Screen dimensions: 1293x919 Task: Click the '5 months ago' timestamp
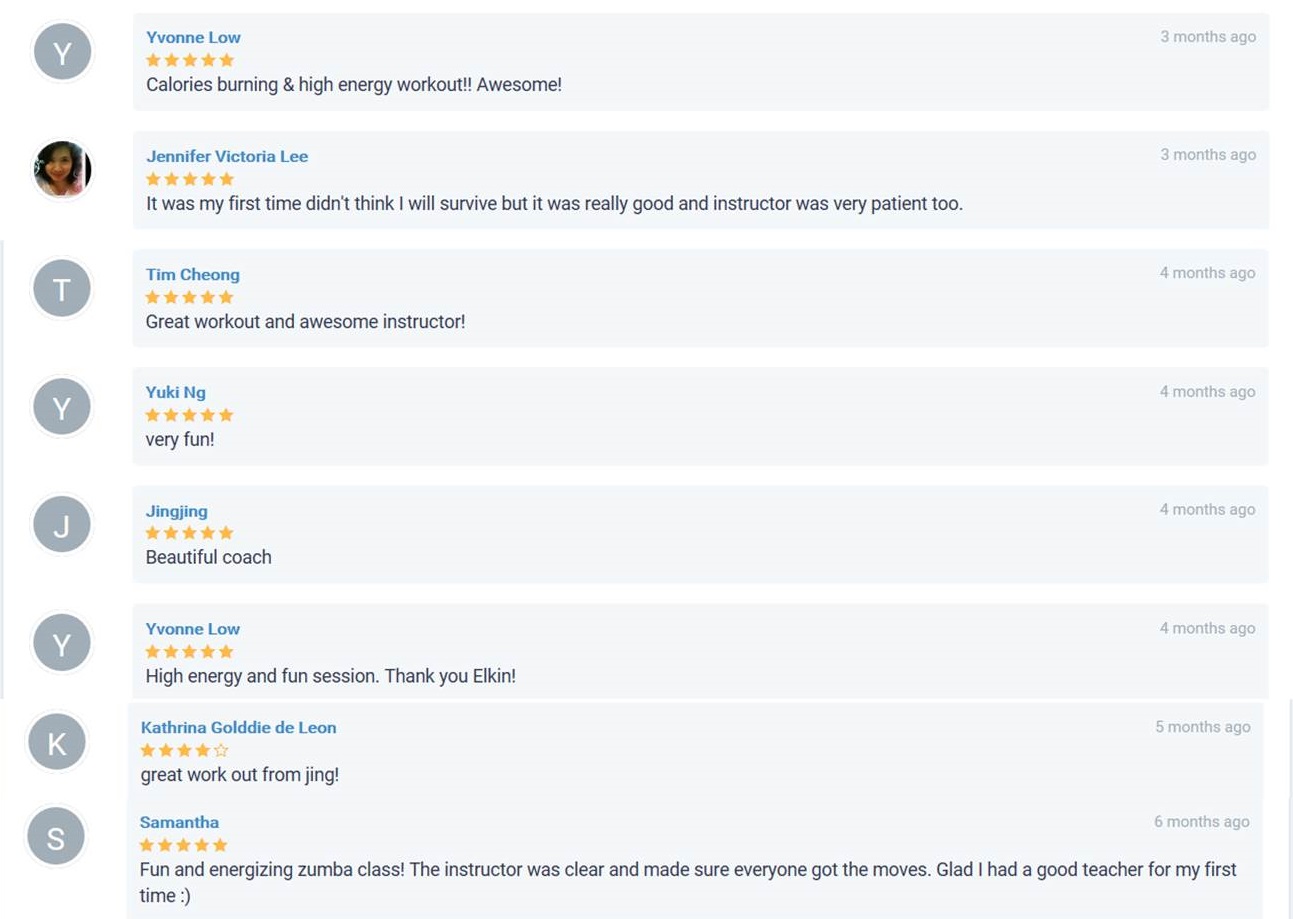click(1202, 727)
